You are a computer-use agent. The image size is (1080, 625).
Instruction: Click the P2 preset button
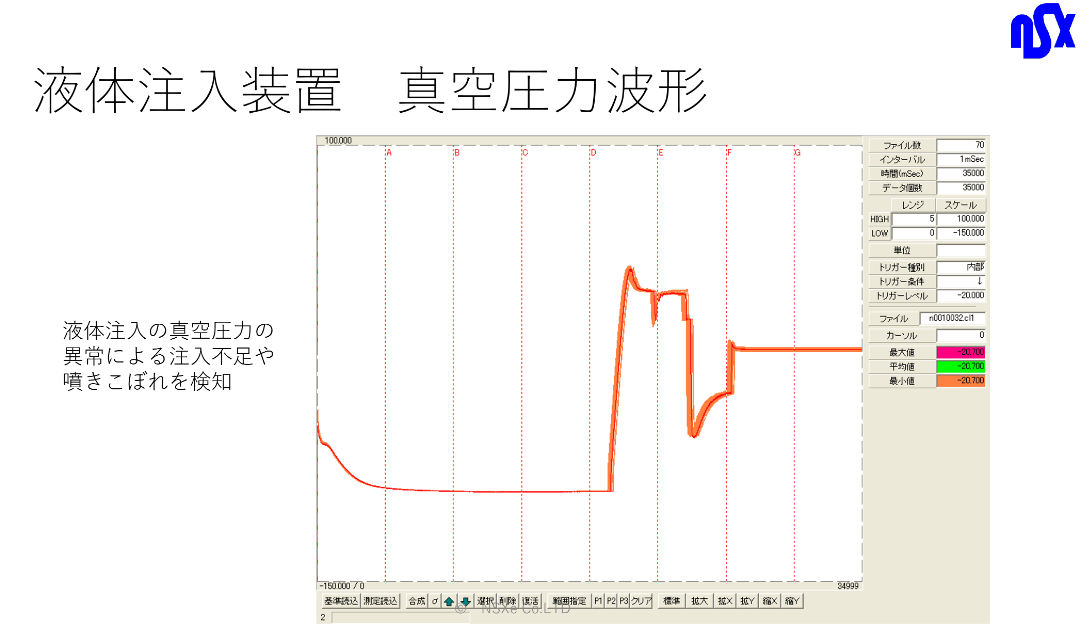pos(611,601)
